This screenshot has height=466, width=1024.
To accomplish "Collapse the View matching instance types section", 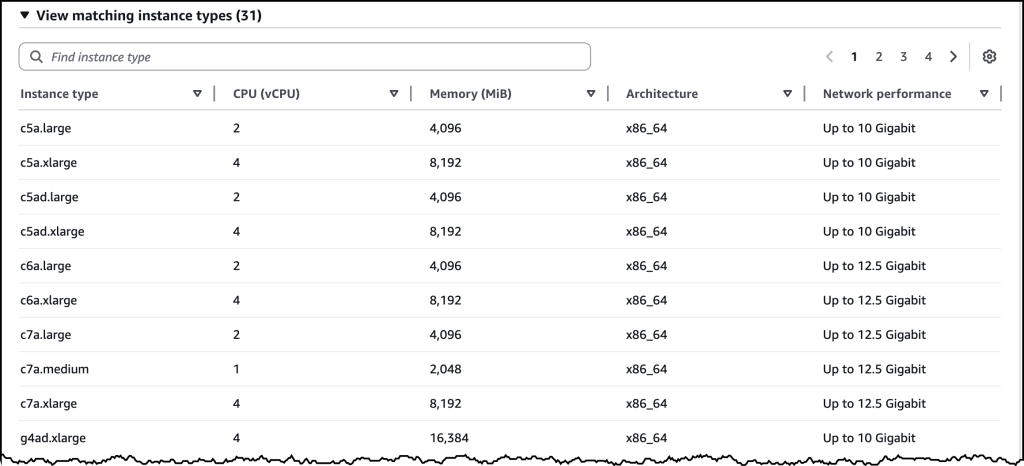I will coord(25,16).
